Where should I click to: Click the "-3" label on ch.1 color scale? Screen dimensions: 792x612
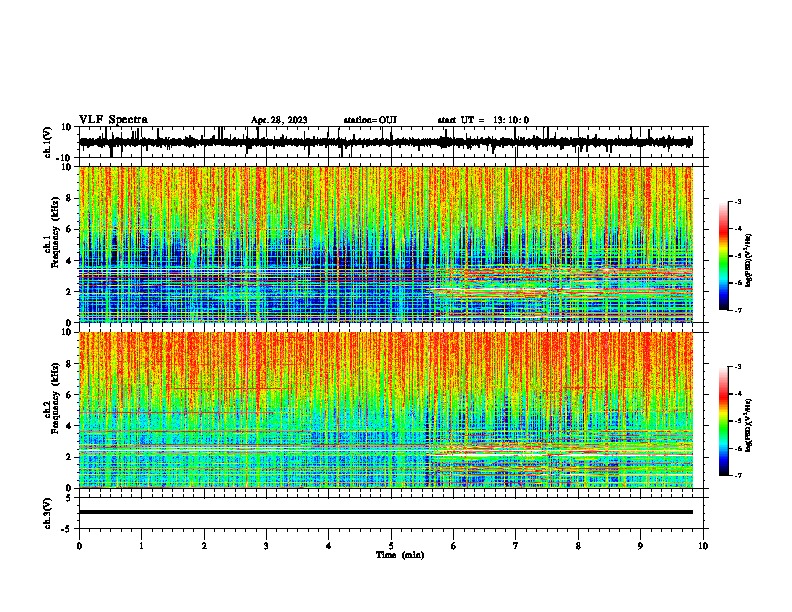[738, 201]
